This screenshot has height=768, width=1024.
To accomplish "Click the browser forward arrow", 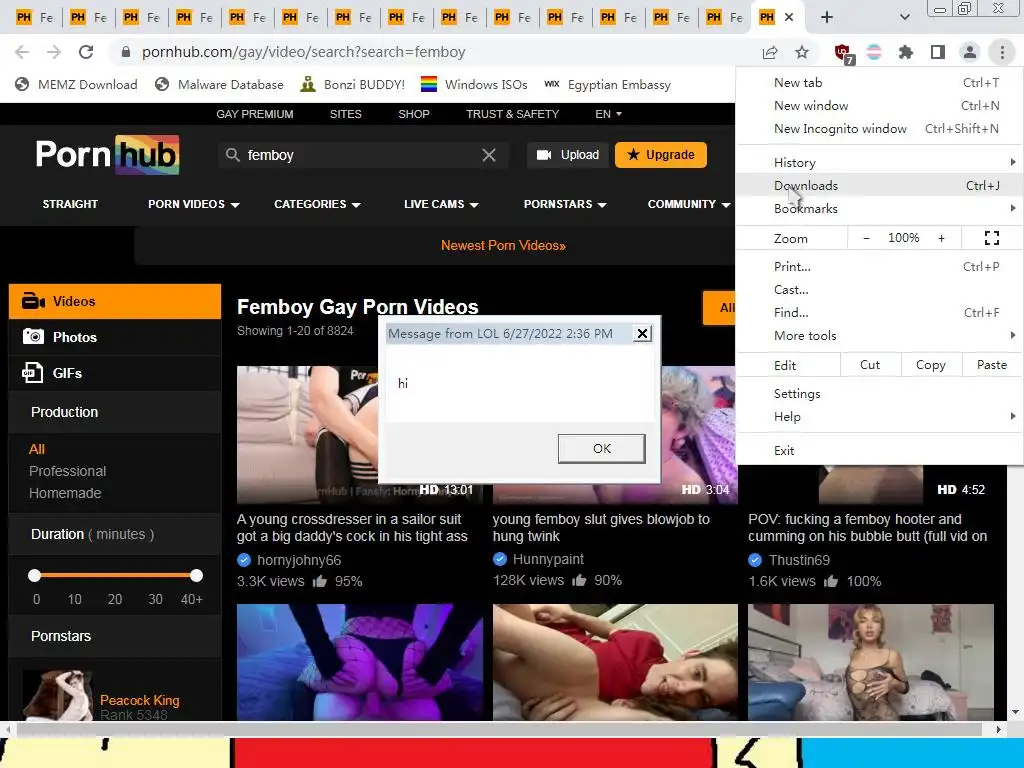I will pyautogui.click(x=54, y=52).
